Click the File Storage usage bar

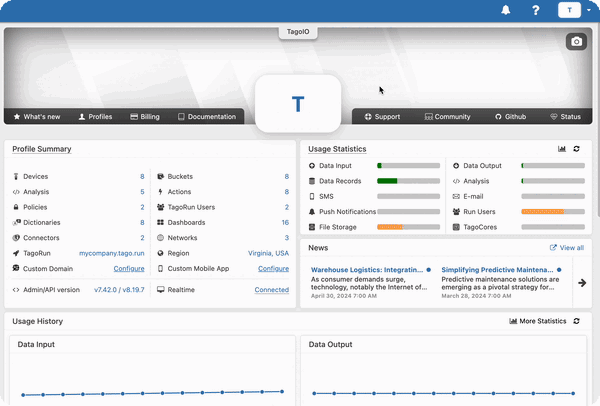[x=409, y=227]
